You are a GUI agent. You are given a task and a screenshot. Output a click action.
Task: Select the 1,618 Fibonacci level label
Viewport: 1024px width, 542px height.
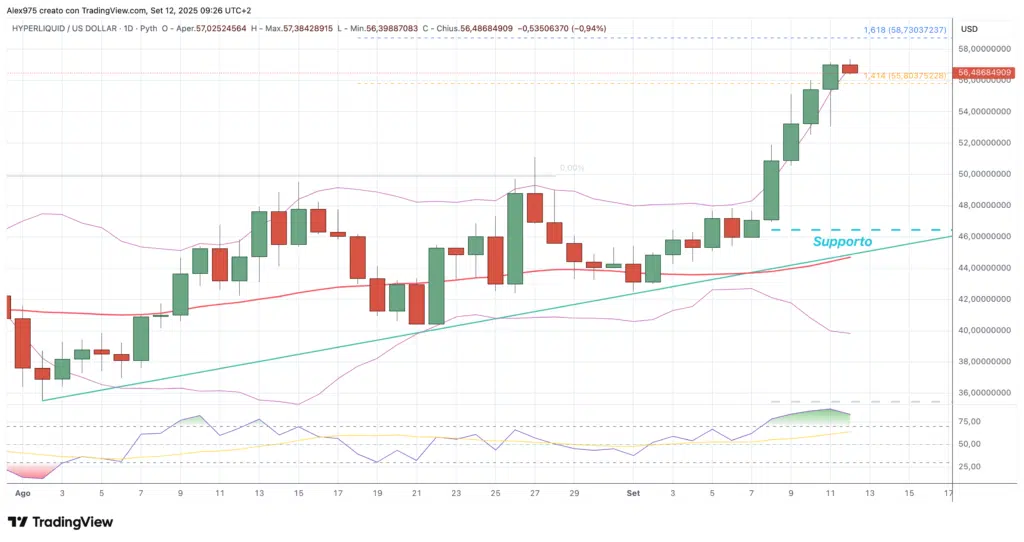(903, 31)
